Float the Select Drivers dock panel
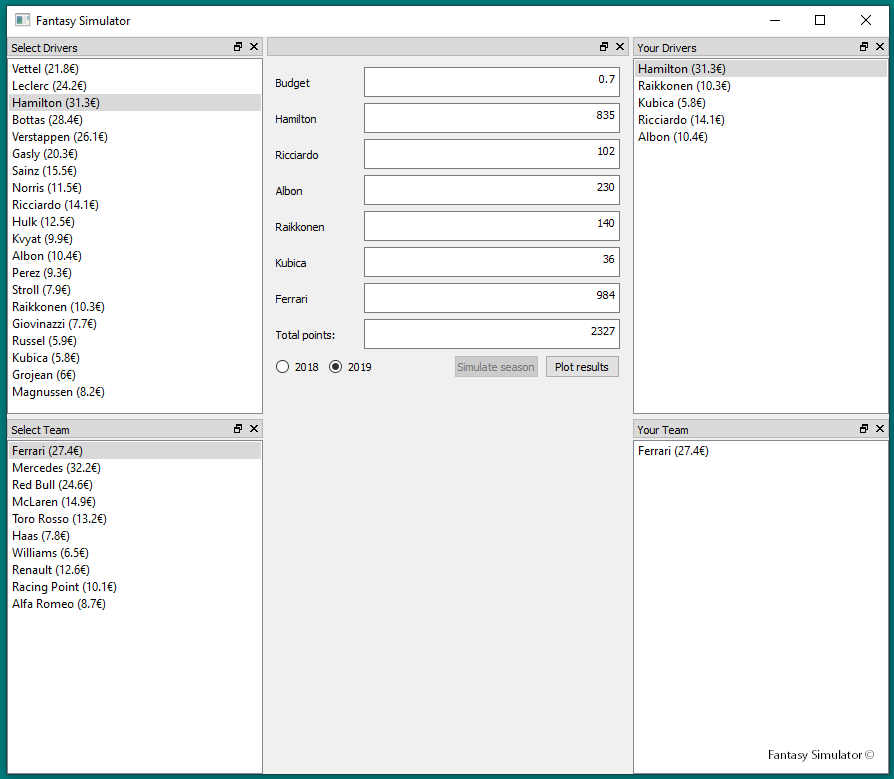 [238, 47]
